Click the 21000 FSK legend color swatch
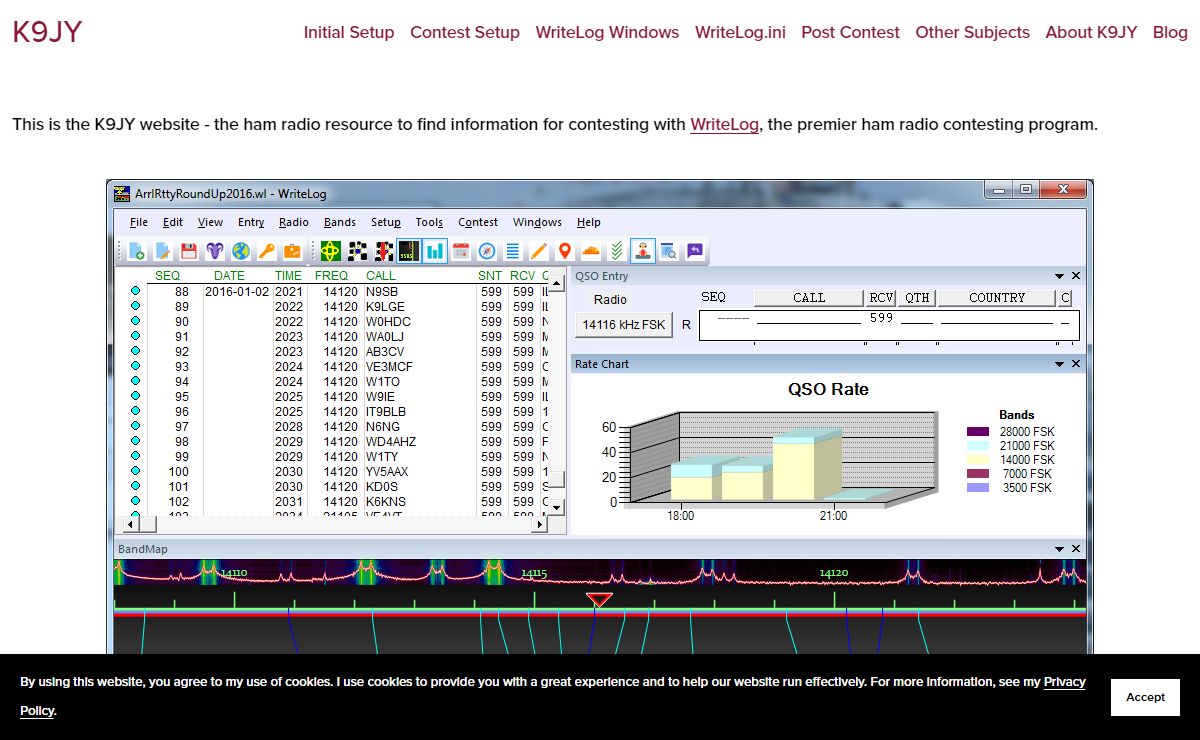The width and height of the screenshot is (1200, 740). 978,446
